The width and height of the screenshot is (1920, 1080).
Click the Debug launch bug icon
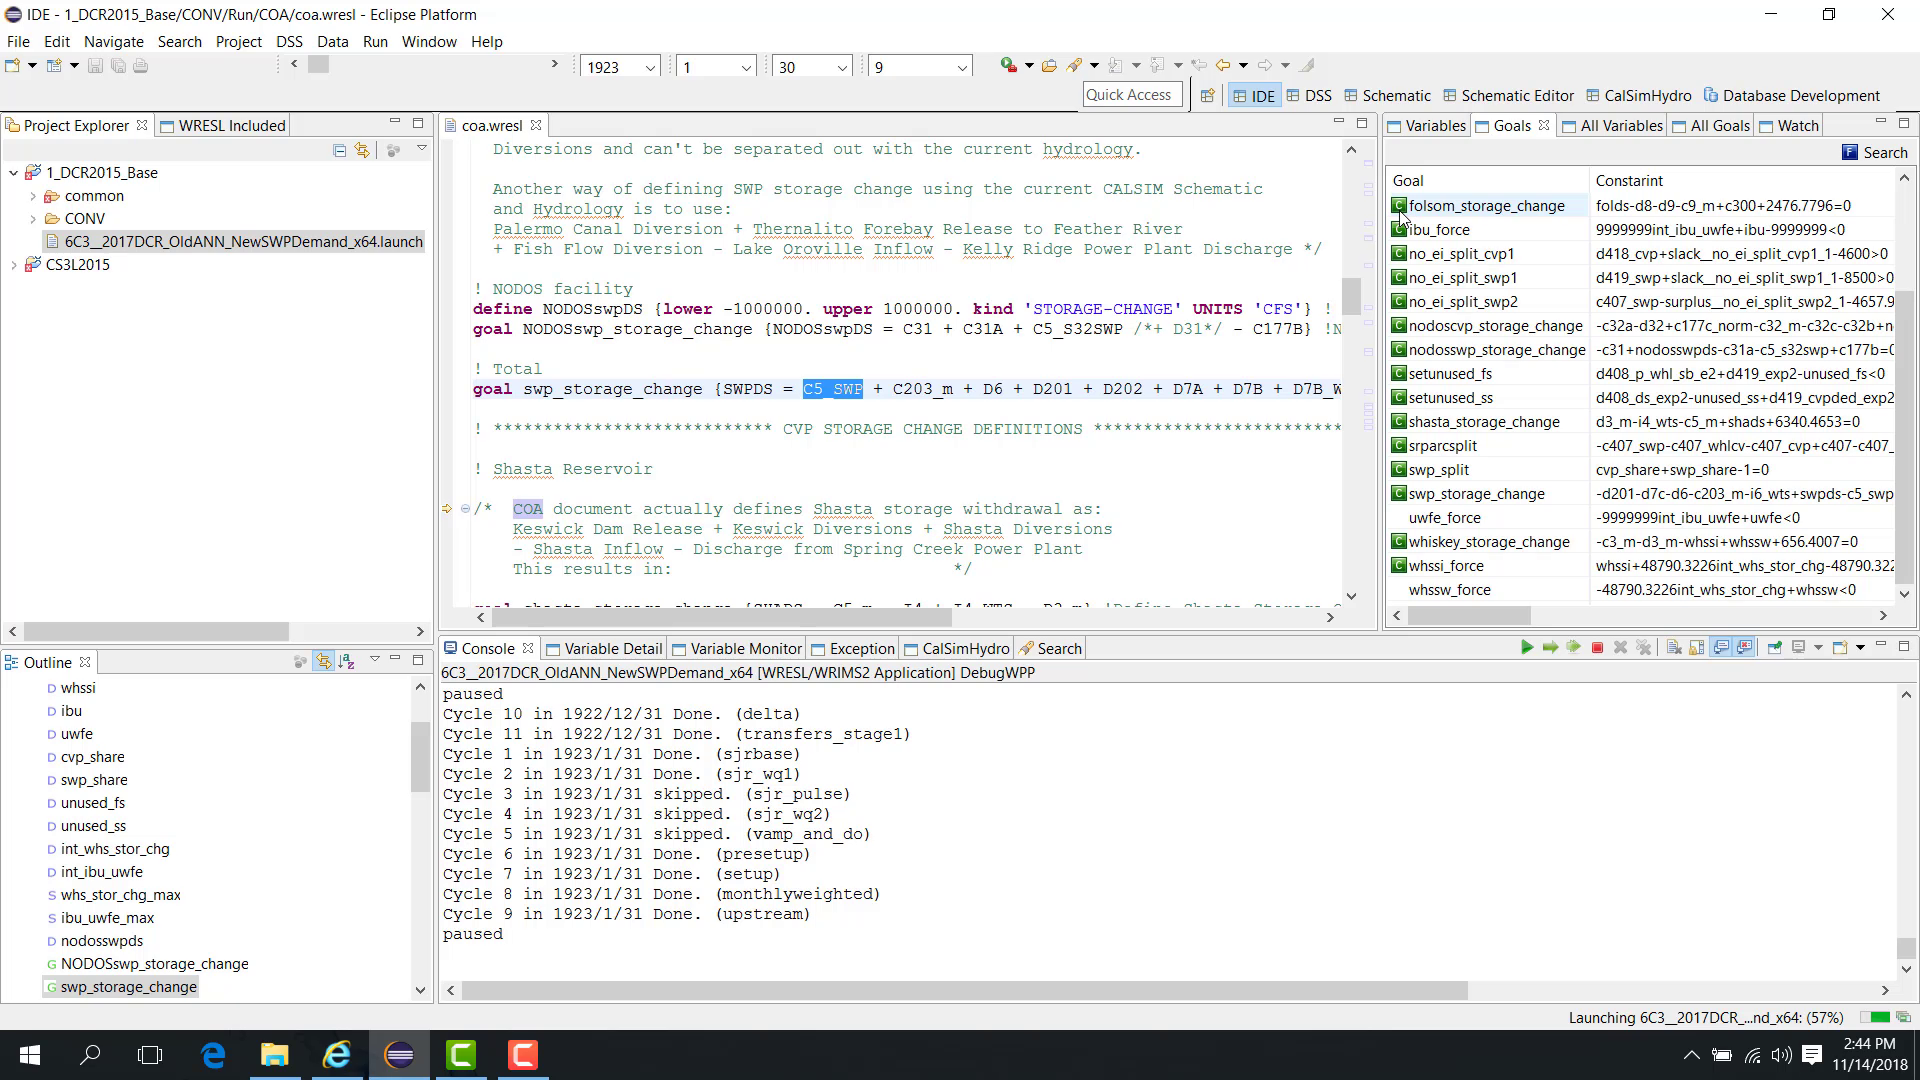1008,65
